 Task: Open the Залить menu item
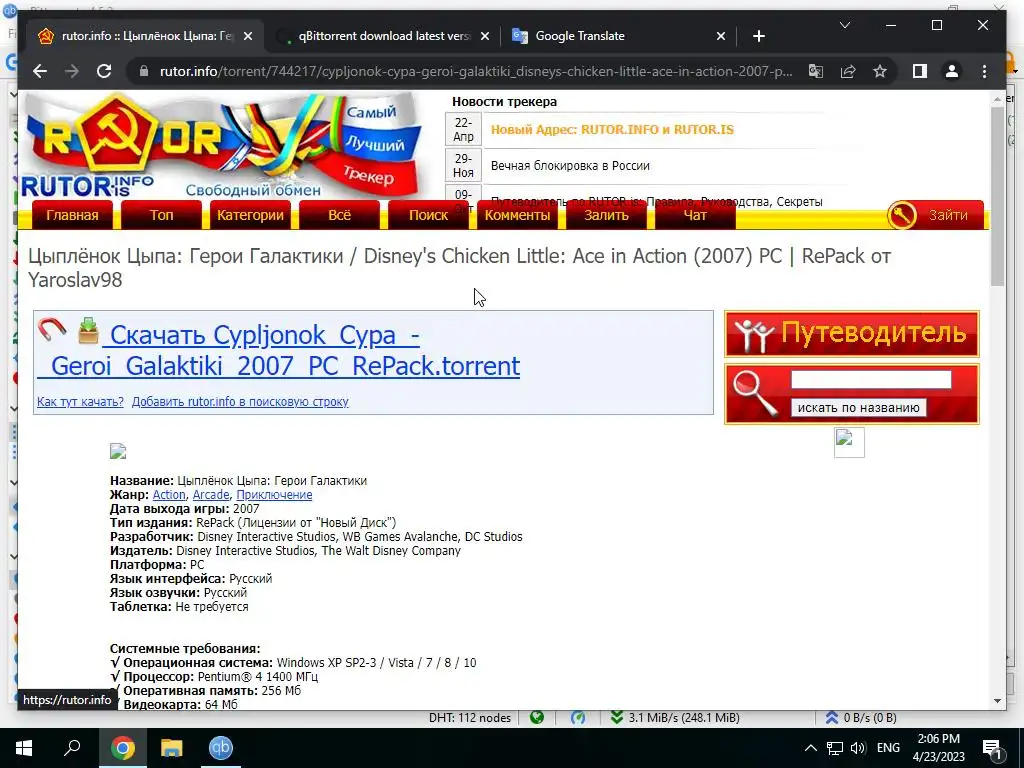606,215
